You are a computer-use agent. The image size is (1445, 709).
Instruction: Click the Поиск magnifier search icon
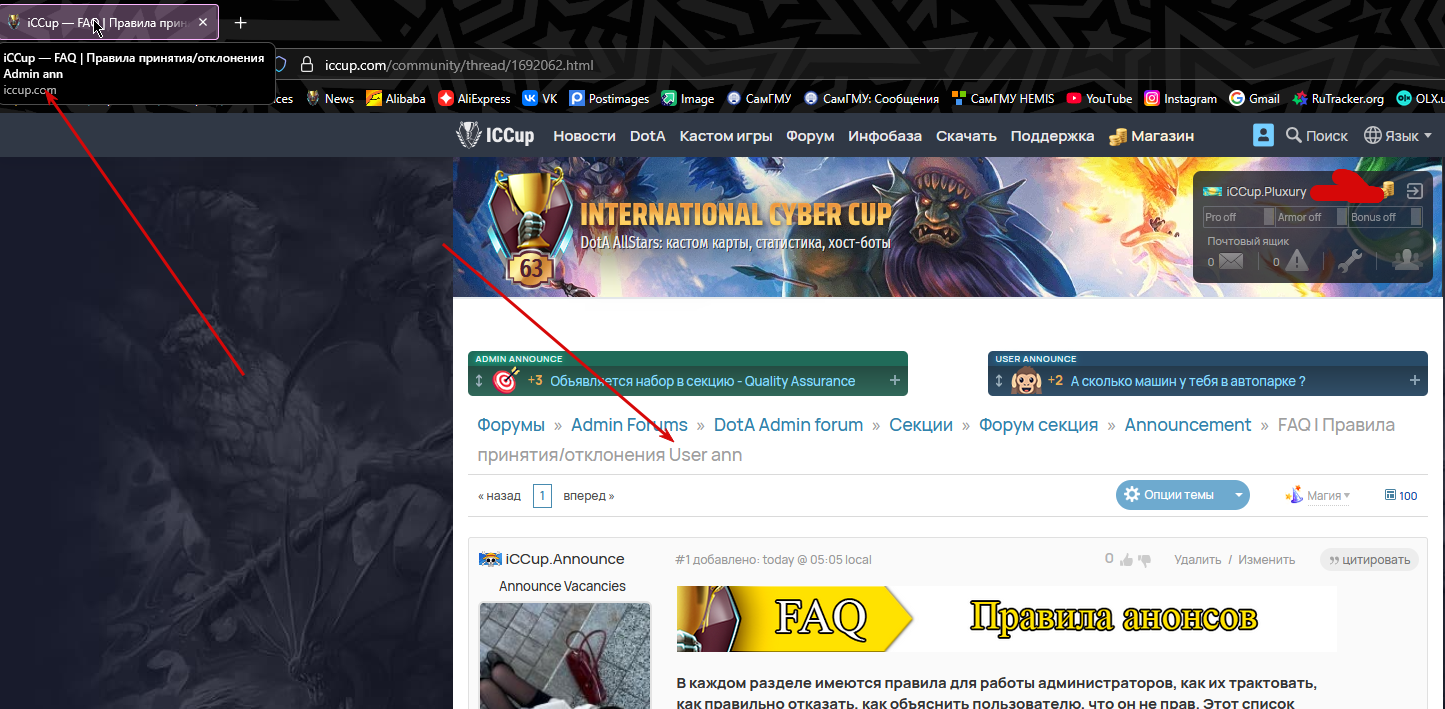(x=1293, y=135)
